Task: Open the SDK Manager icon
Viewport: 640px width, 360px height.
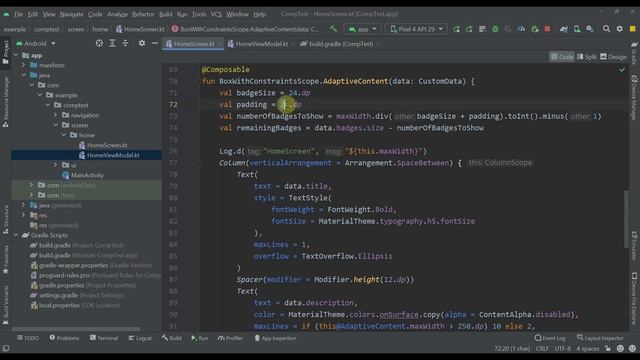Action: point(590,29)
